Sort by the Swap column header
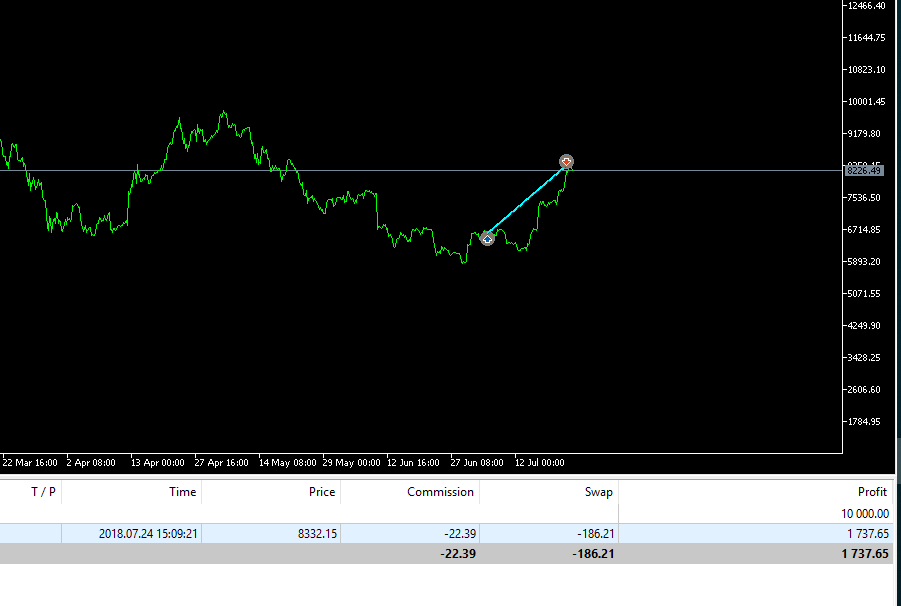This screenshot has width=901, height=606. pos(598,492)
